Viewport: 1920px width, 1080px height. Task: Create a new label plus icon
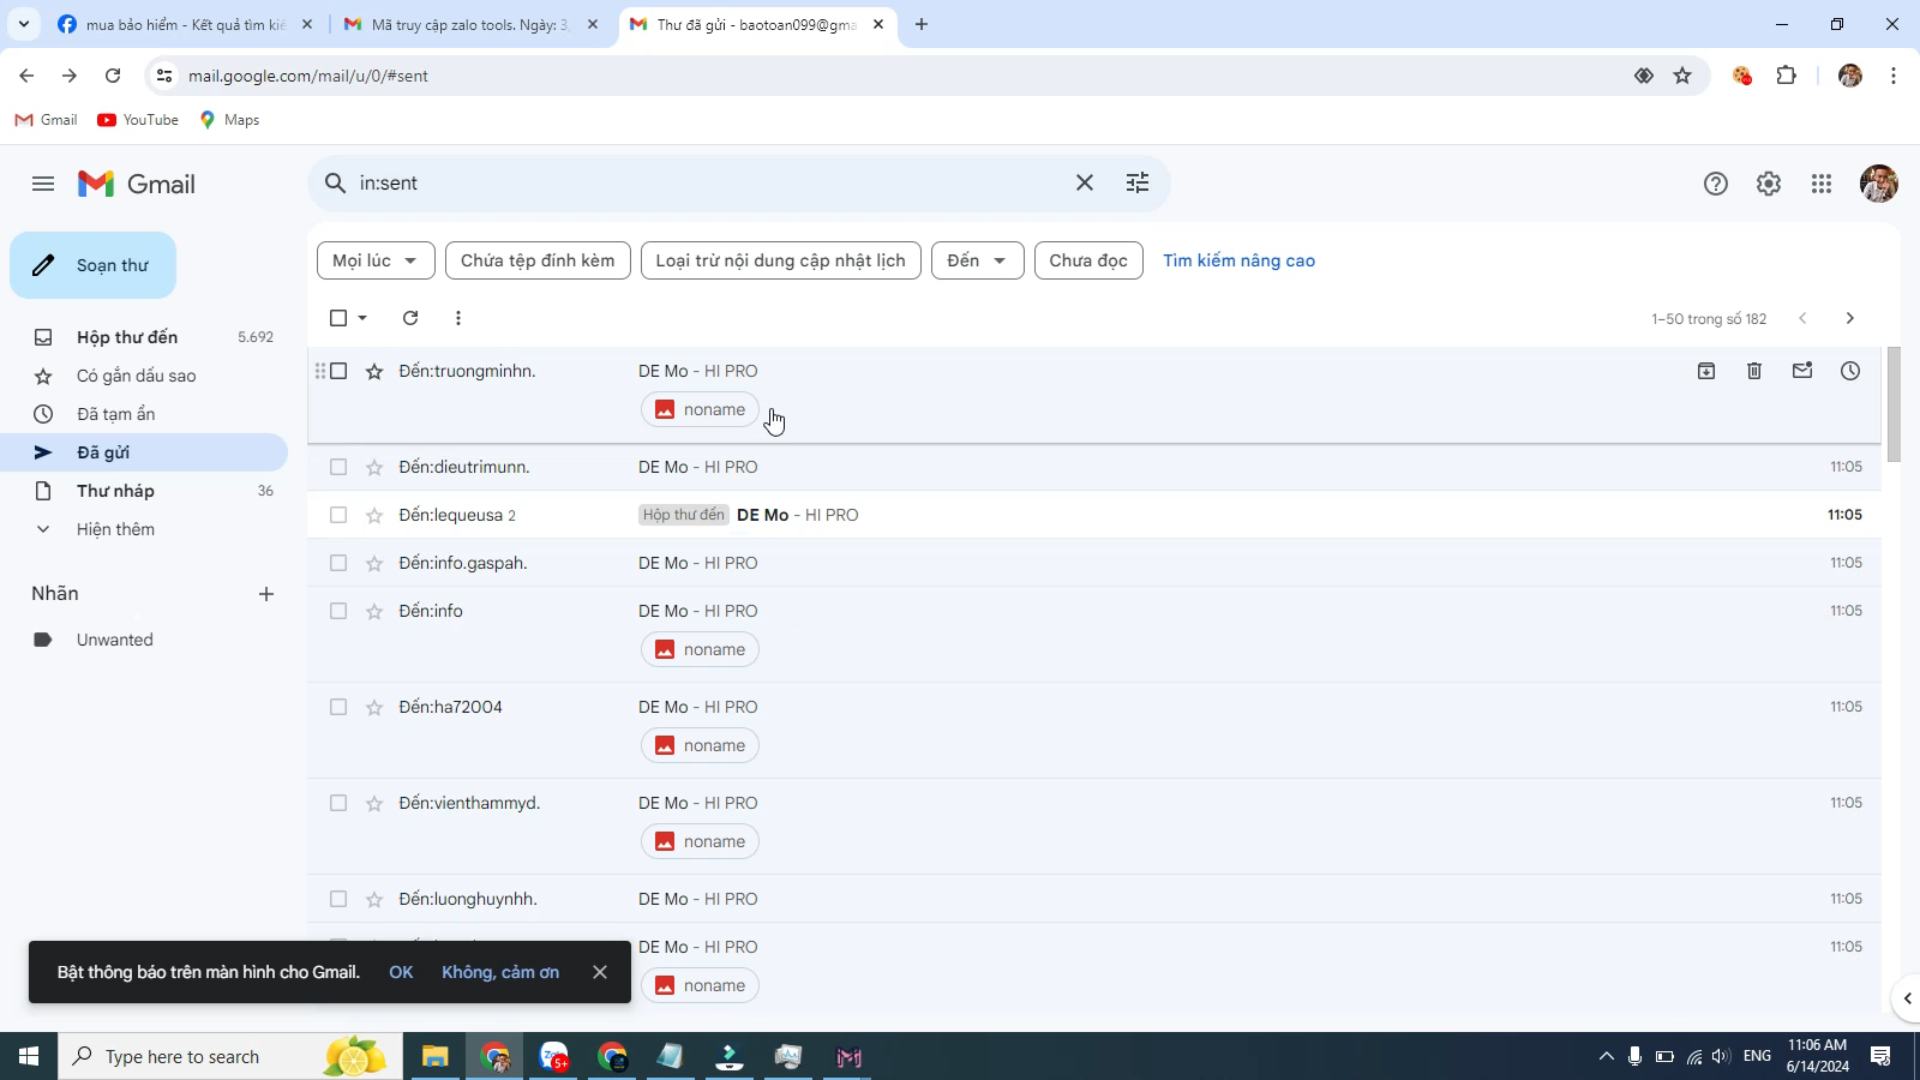click(x=266, y=594)
